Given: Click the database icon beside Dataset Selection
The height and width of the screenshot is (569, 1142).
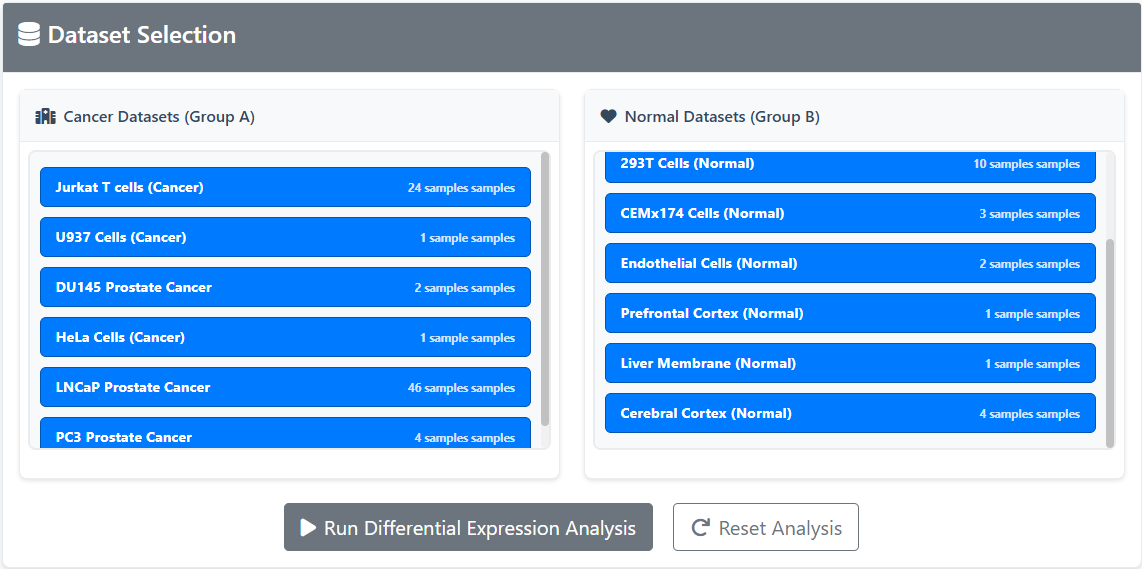Looking at the screenshot, I should click(29, 35).
